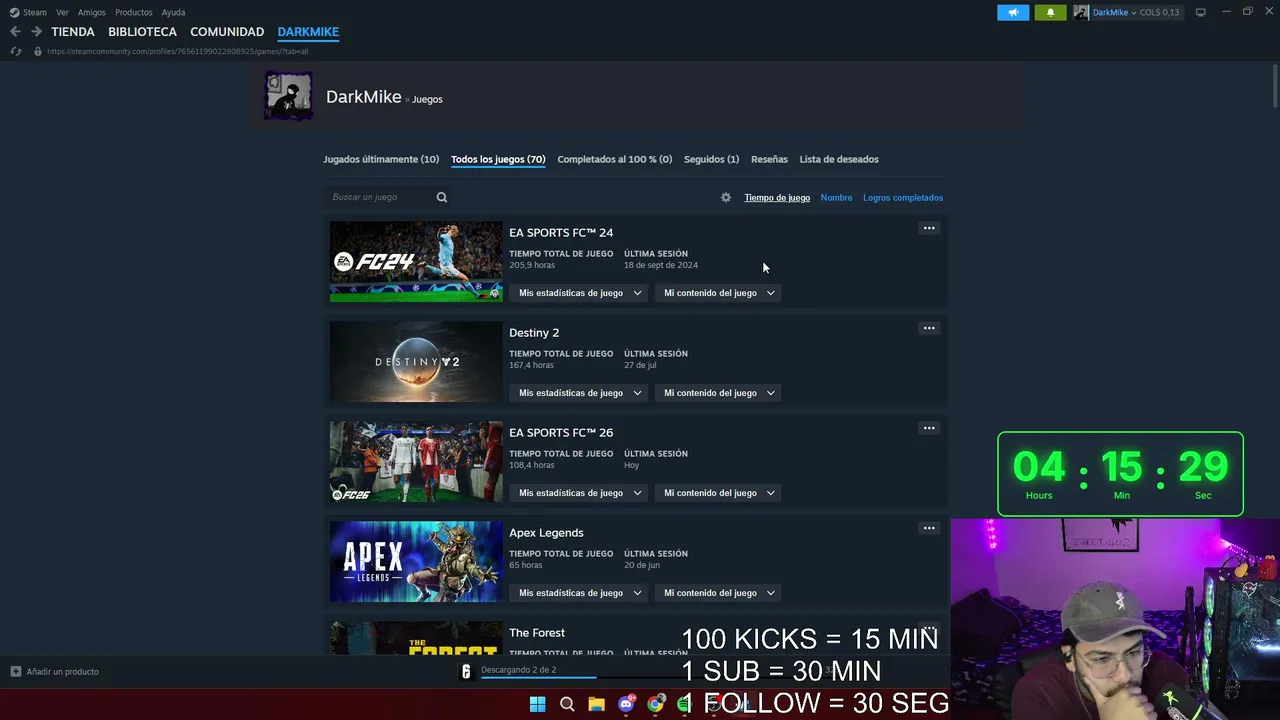Open the Destiny 2 cover thumbnail

(416, 362)
